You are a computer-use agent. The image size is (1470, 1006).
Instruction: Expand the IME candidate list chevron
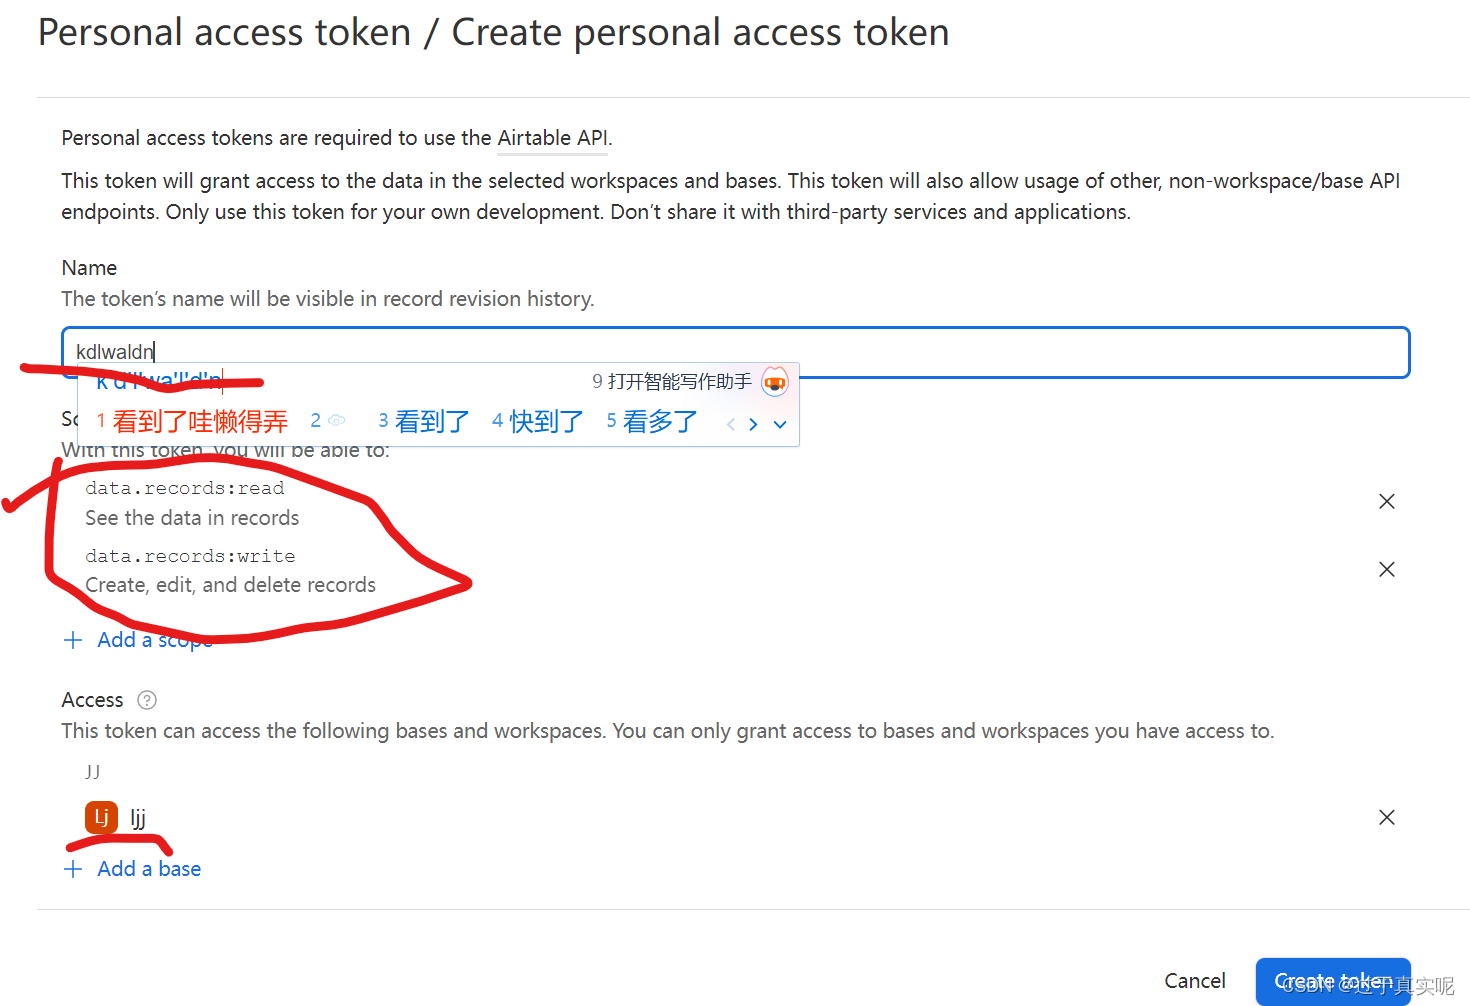780,424
